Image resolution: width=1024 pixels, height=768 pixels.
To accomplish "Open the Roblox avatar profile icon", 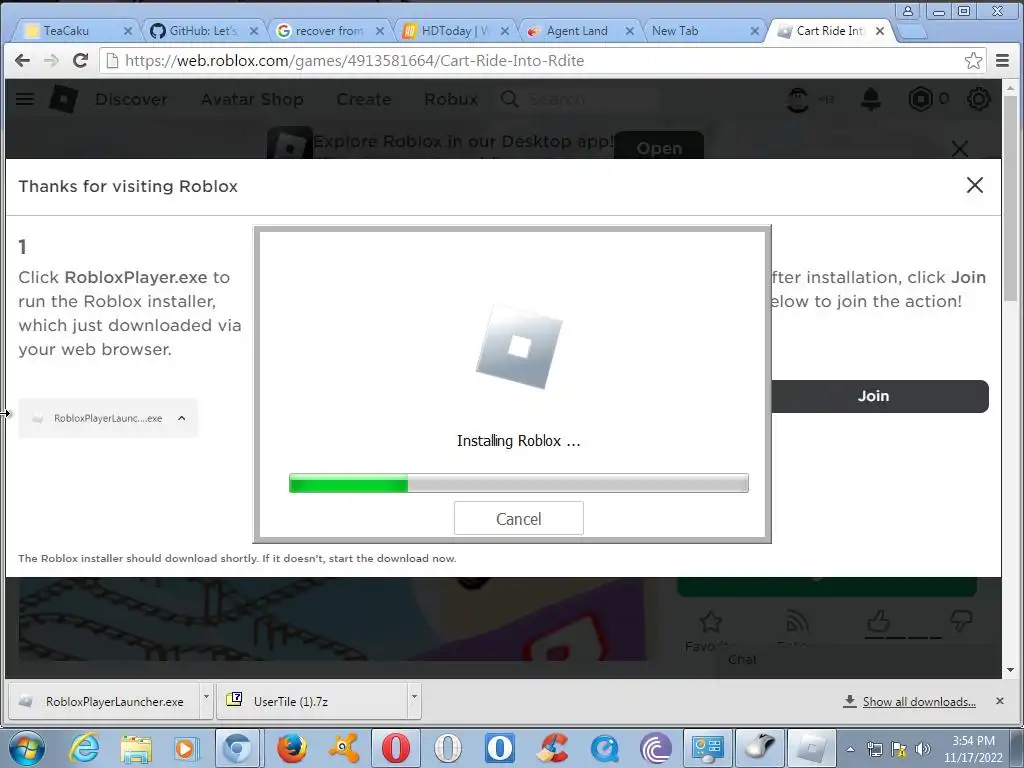I will tap(798, 99).
